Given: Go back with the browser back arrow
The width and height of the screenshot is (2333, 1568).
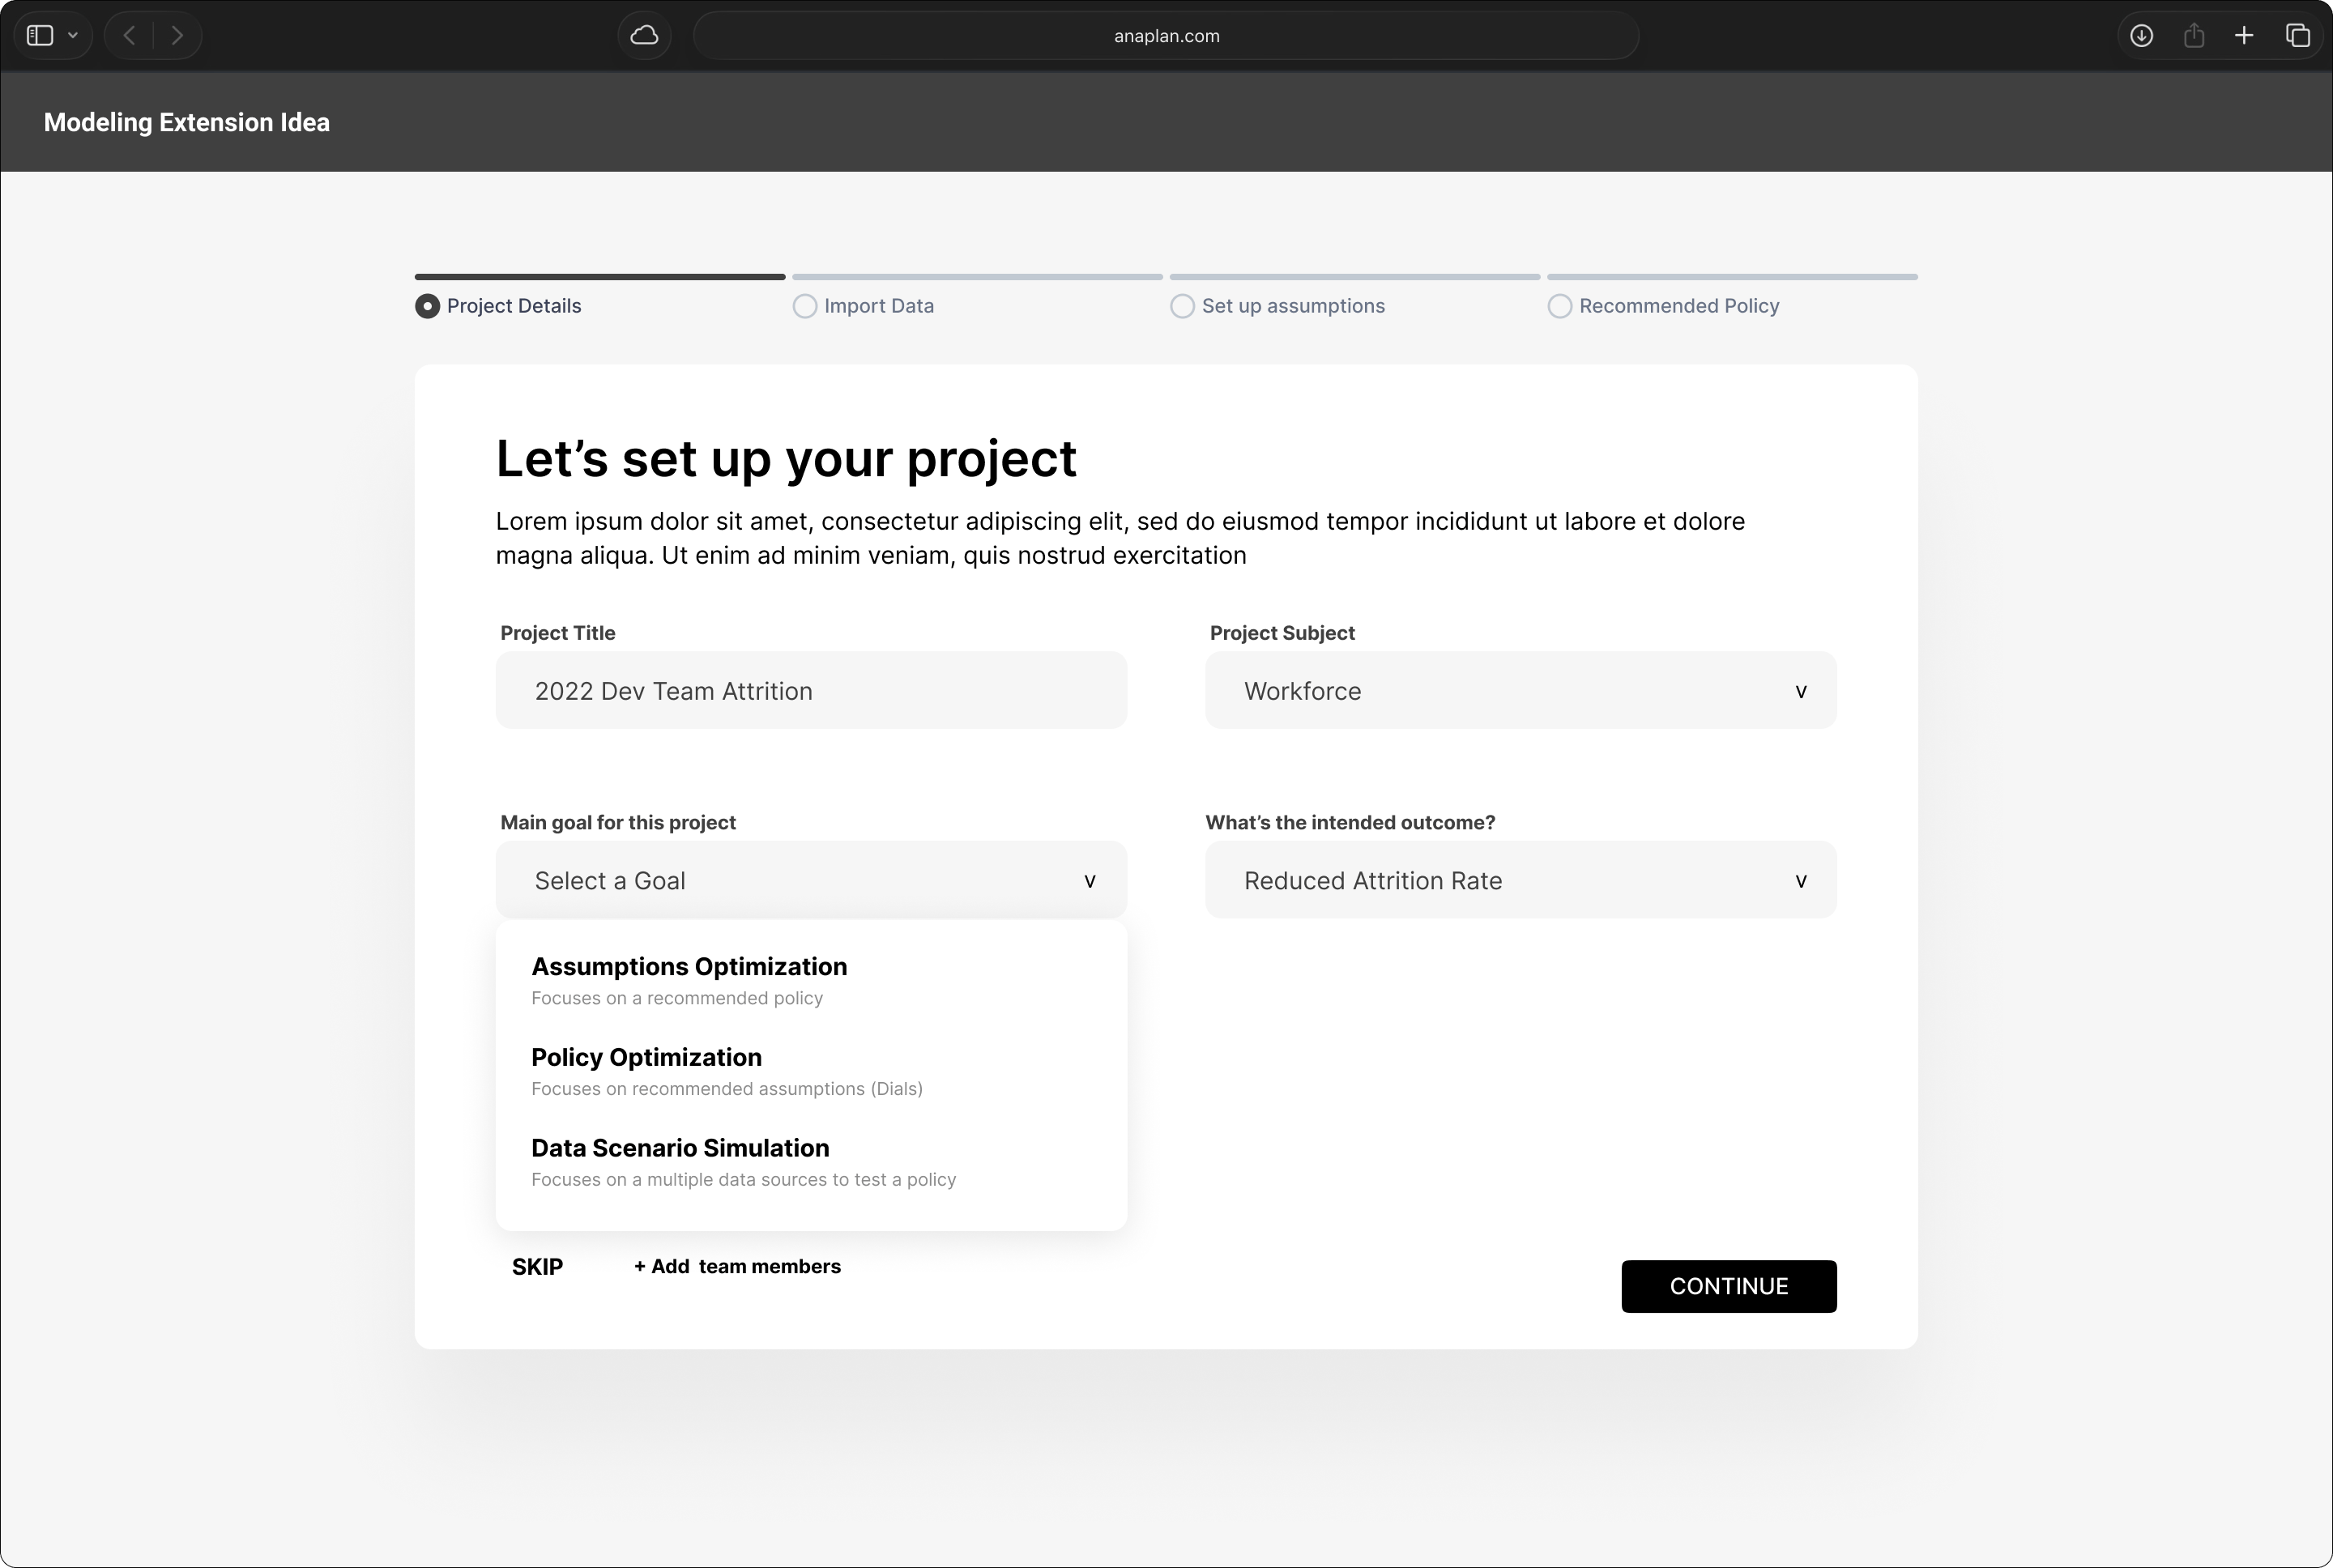Looking at the screenshot, I should 129,36.
